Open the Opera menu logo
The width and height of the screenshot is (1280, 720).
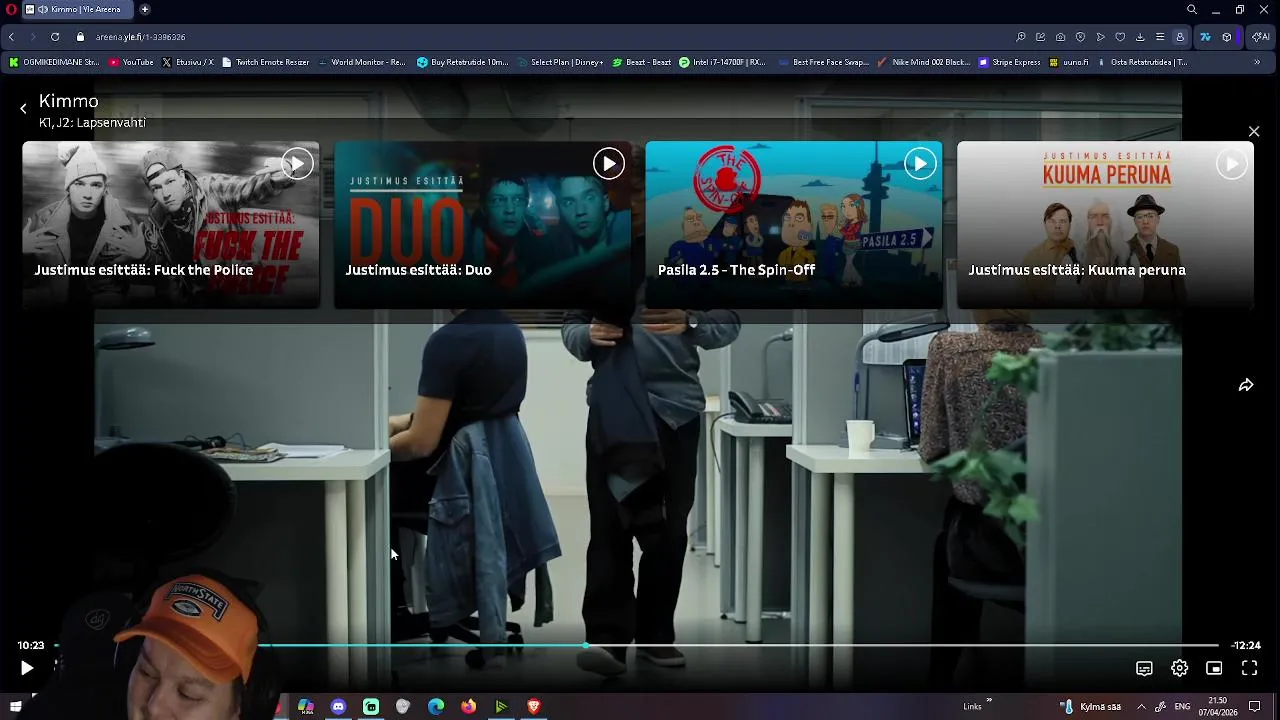[11, 9]
